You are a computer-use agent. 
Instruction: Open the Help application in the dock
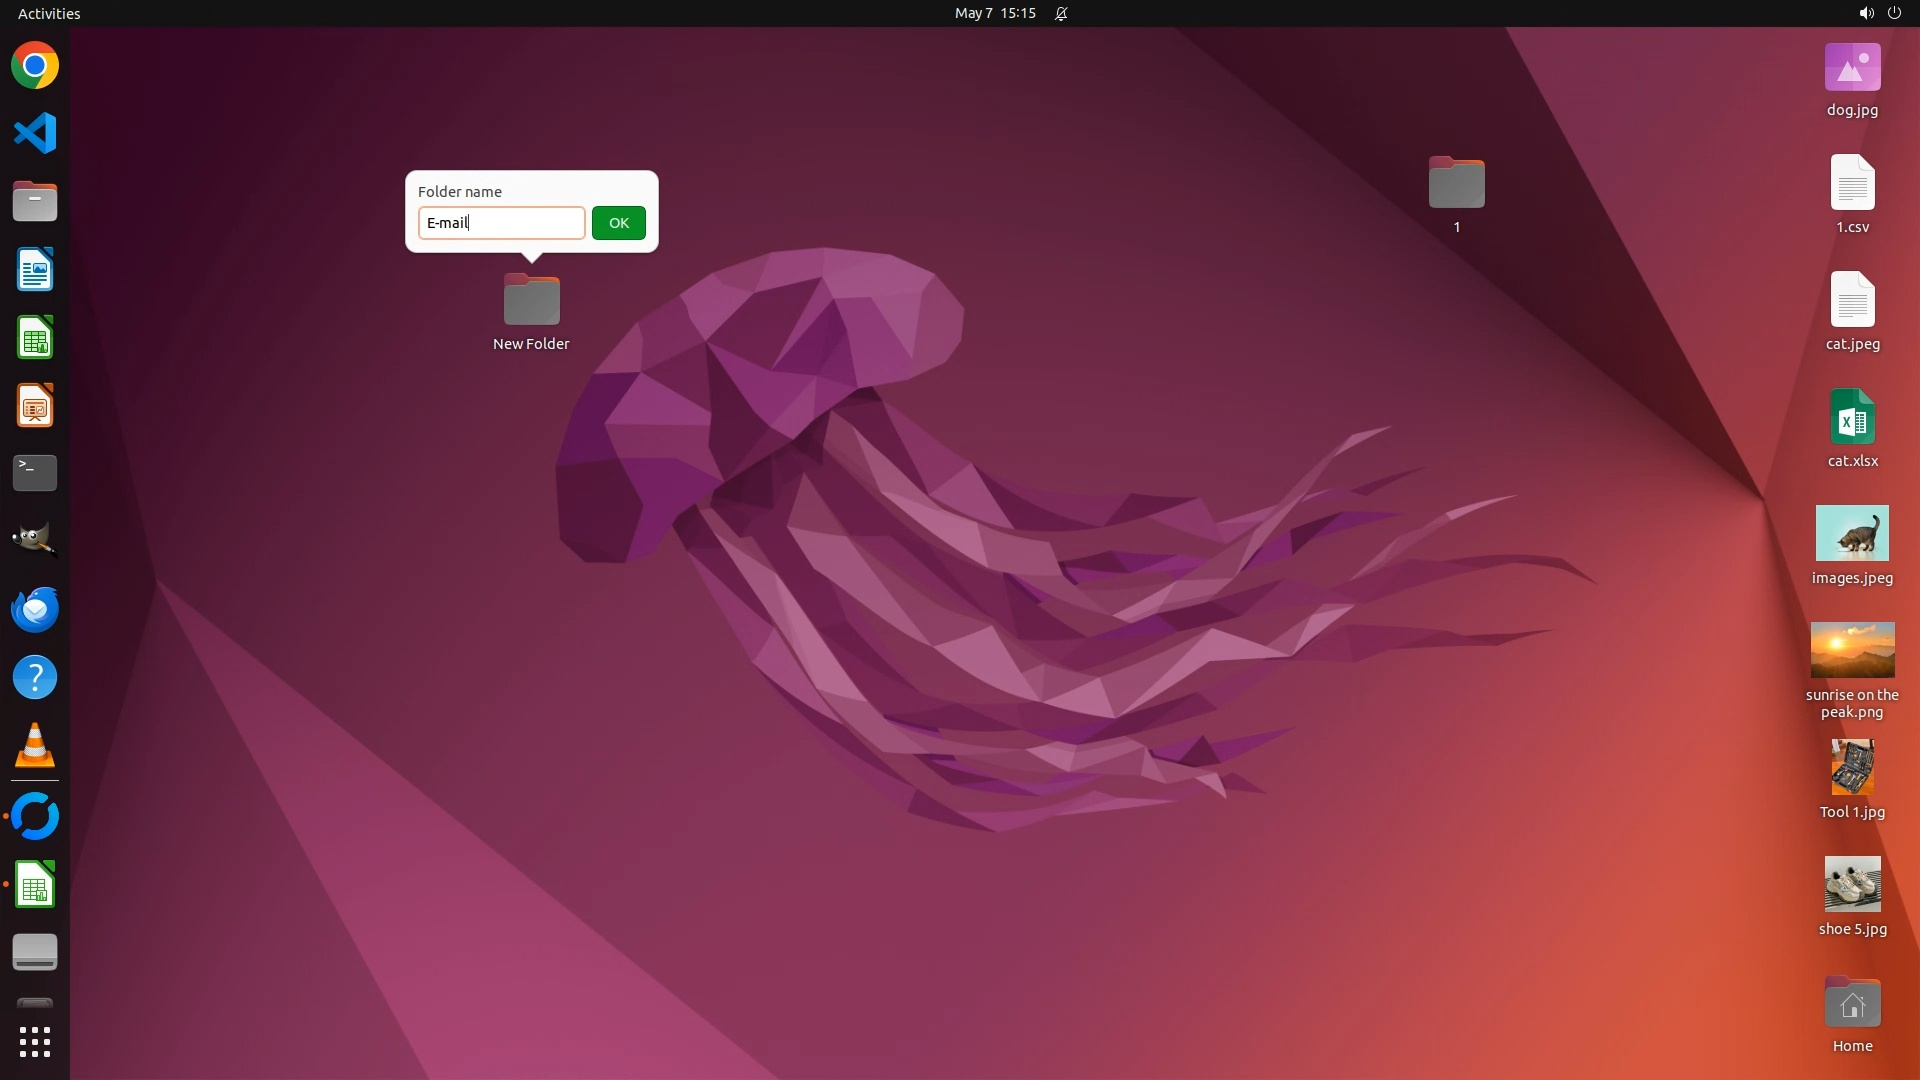point(35,678)
